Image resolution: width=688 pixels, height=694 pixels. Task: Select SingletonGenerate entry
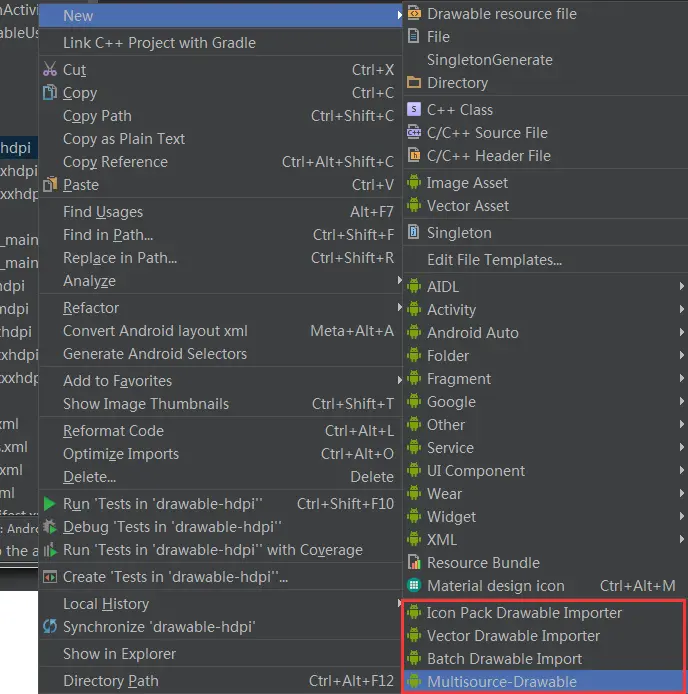pos(545,59)
